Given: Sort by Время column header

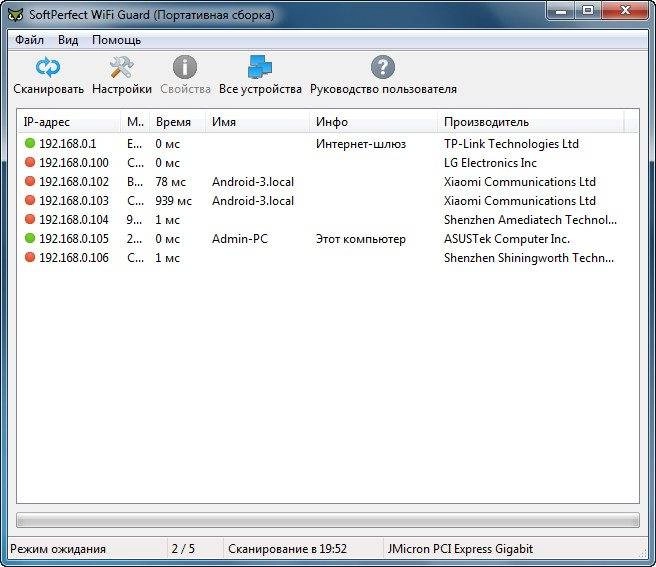Looking at the screenshot, I should coord(178,122).
